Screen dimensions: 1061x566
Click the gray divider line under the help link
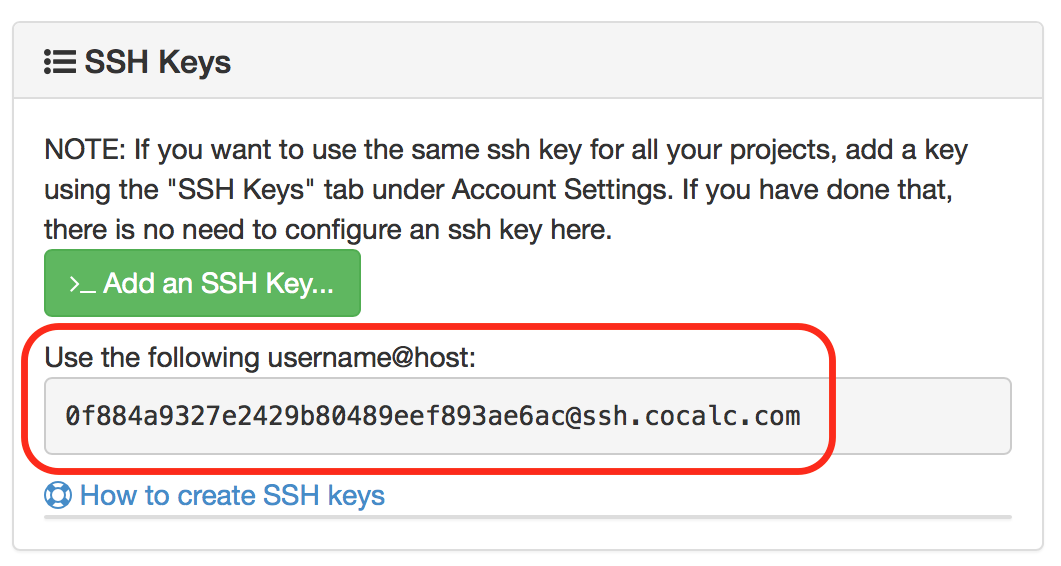click(527, 518)
